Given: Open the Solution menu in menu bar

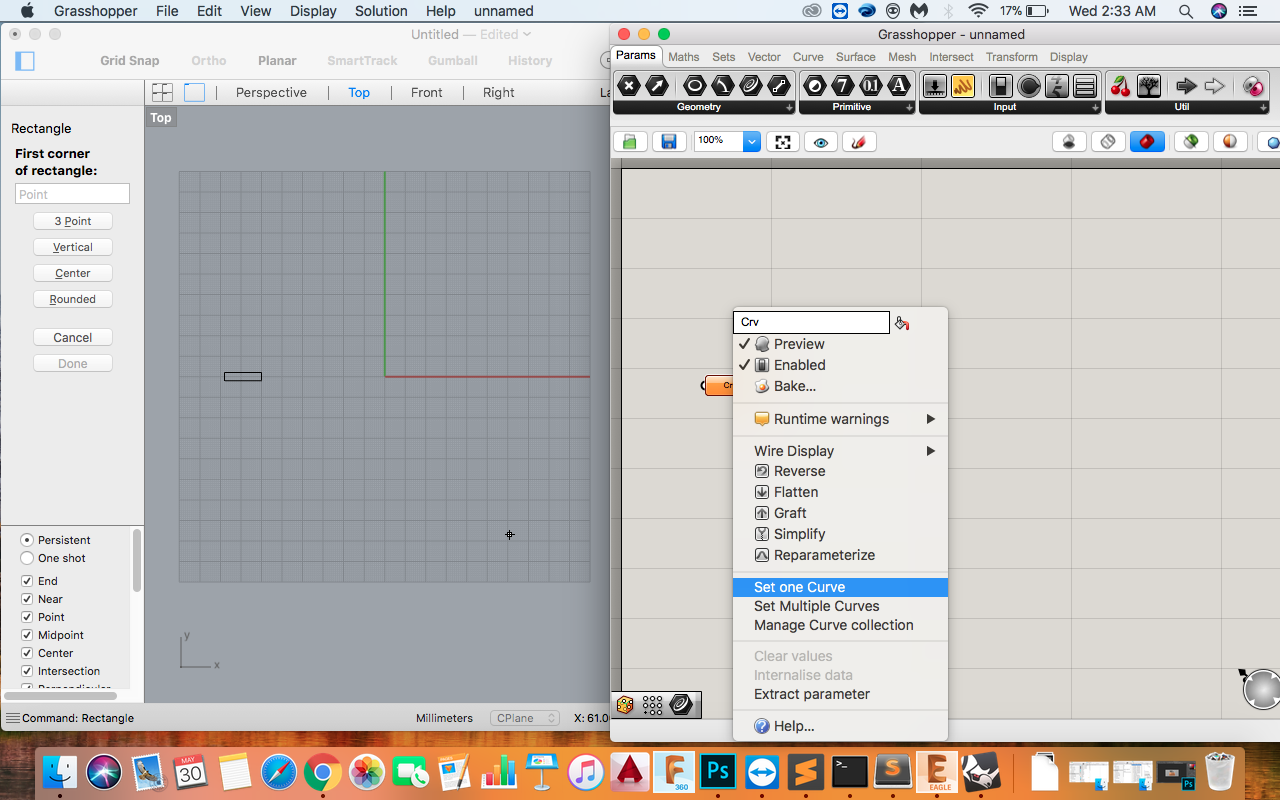Looking at the screenshot, I should click(381, 11).
